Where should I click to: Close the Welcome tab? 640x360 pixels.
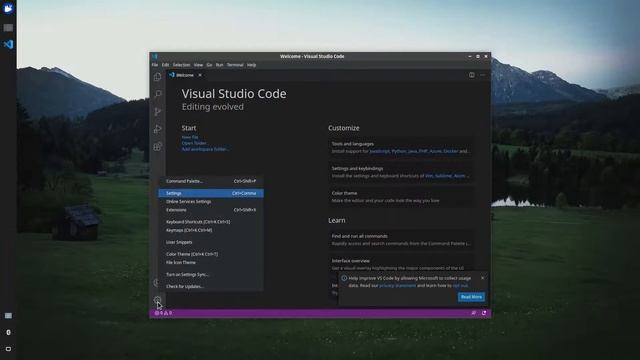pyautogui.click(x=200, y=75)
